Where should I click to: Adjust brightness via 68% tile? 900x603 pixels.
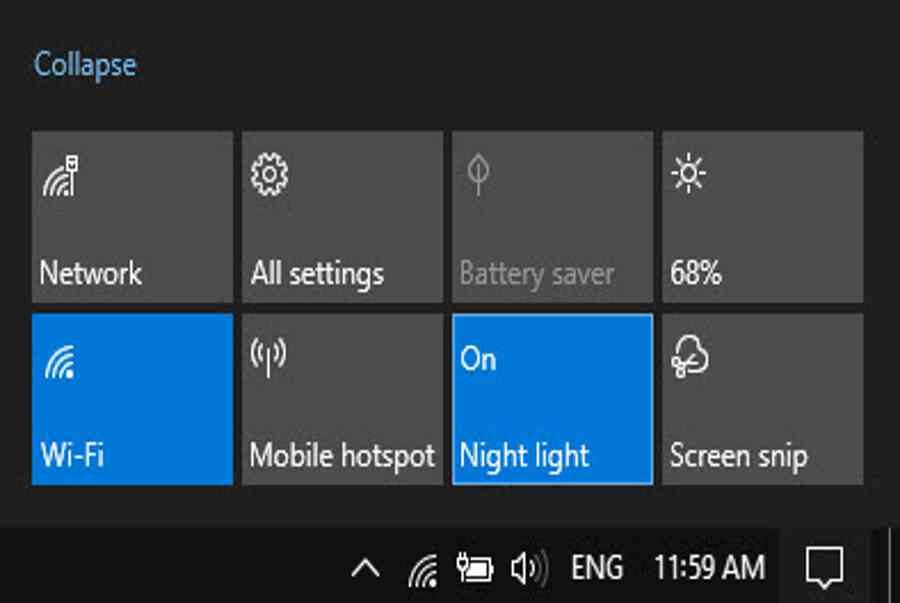tap(763, 216)
